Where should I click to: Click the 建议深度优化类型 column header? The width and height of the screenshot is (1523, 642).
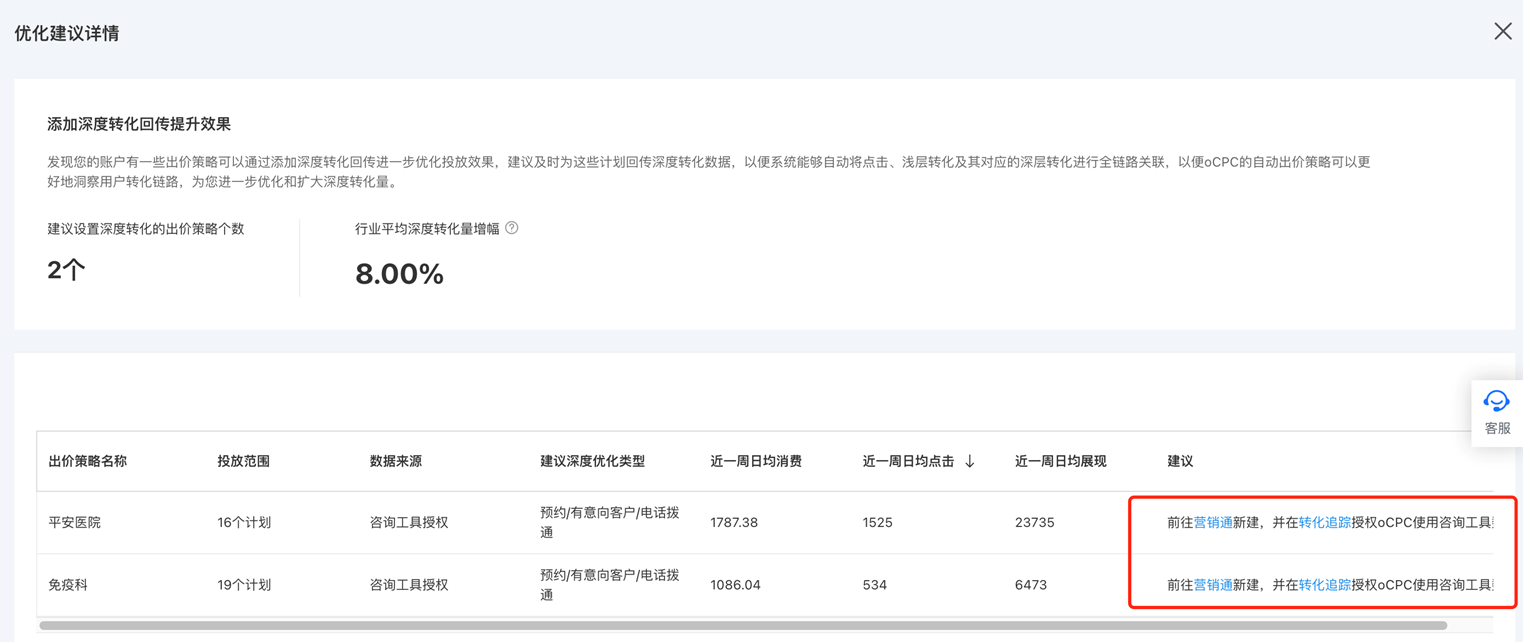coord(592,461)
